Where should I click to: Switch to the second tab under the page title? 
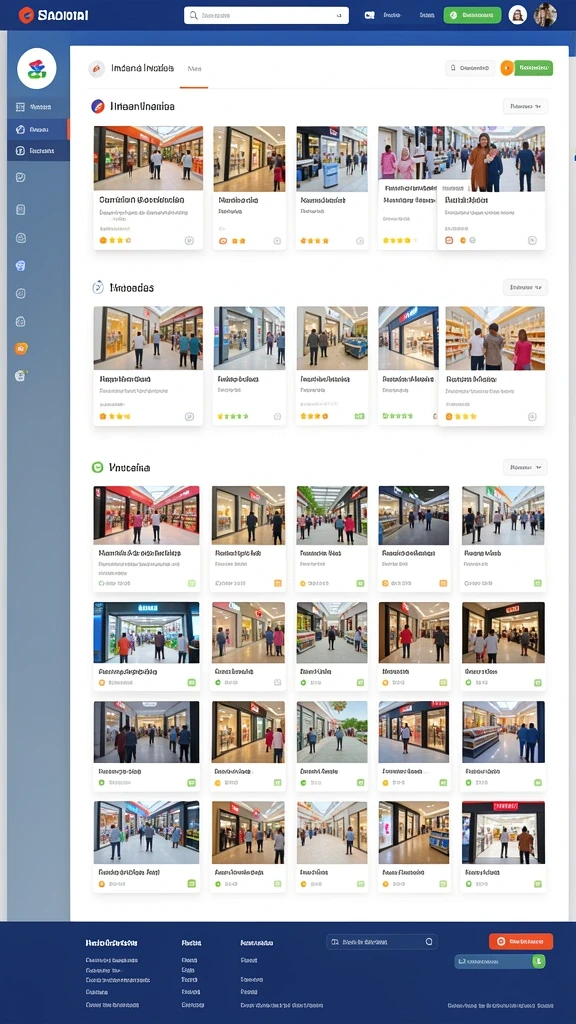coord(194,69)
